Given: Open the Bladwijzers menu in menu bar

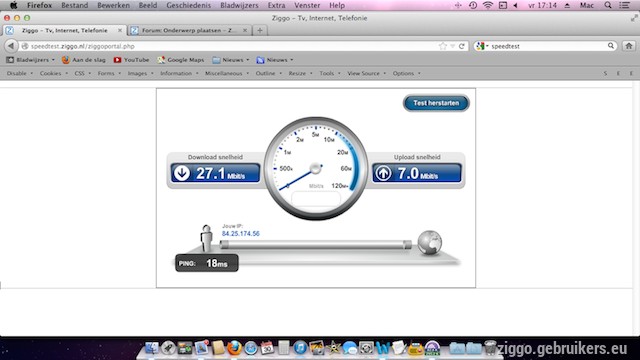Looking at the screenshot, I should pos(239,5).
